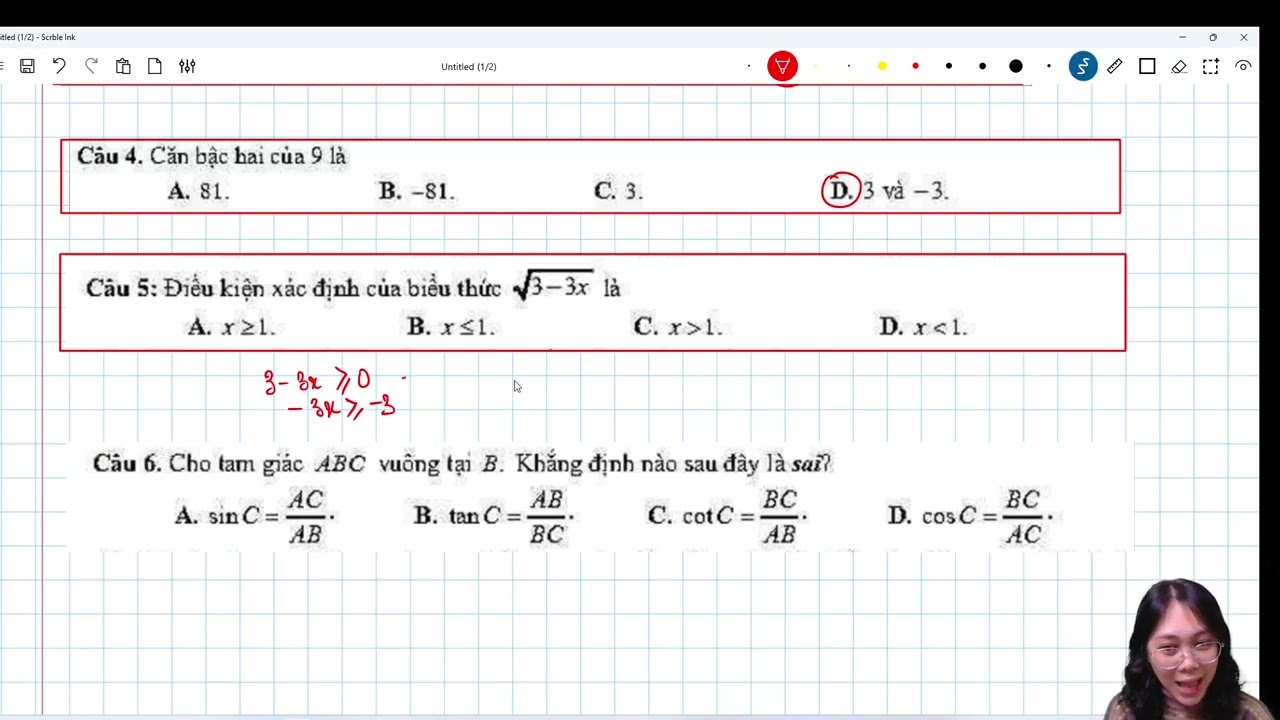Toggle the blue stroke smoothing tool

coord(1083,66)
